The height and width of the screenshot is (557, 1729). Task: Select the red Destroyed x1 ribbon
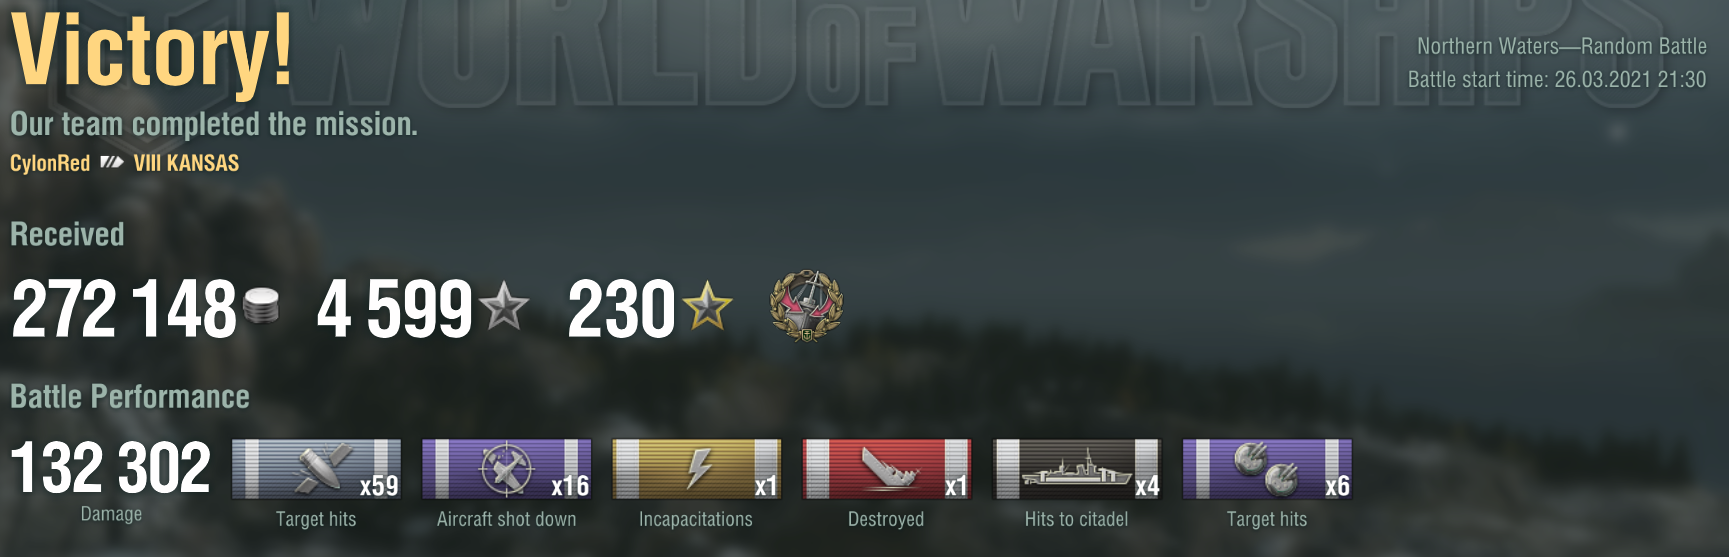click(886, 468)
